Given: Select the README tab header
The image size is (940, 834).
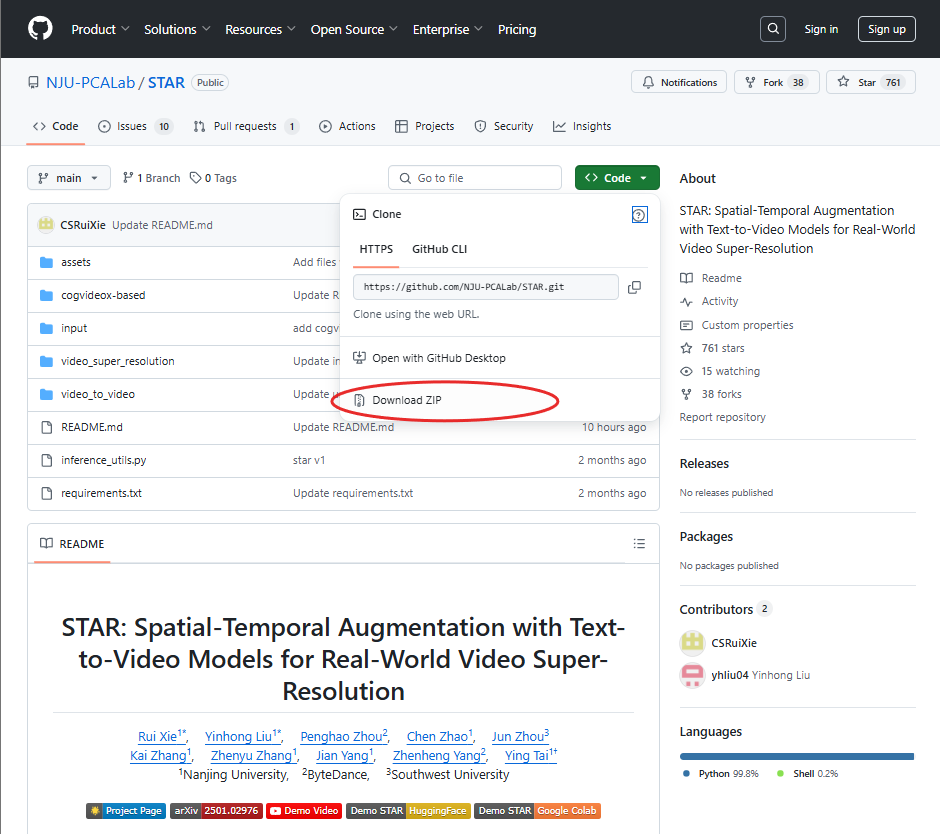Looking at the screenshot, I should (x=72, y=543).
